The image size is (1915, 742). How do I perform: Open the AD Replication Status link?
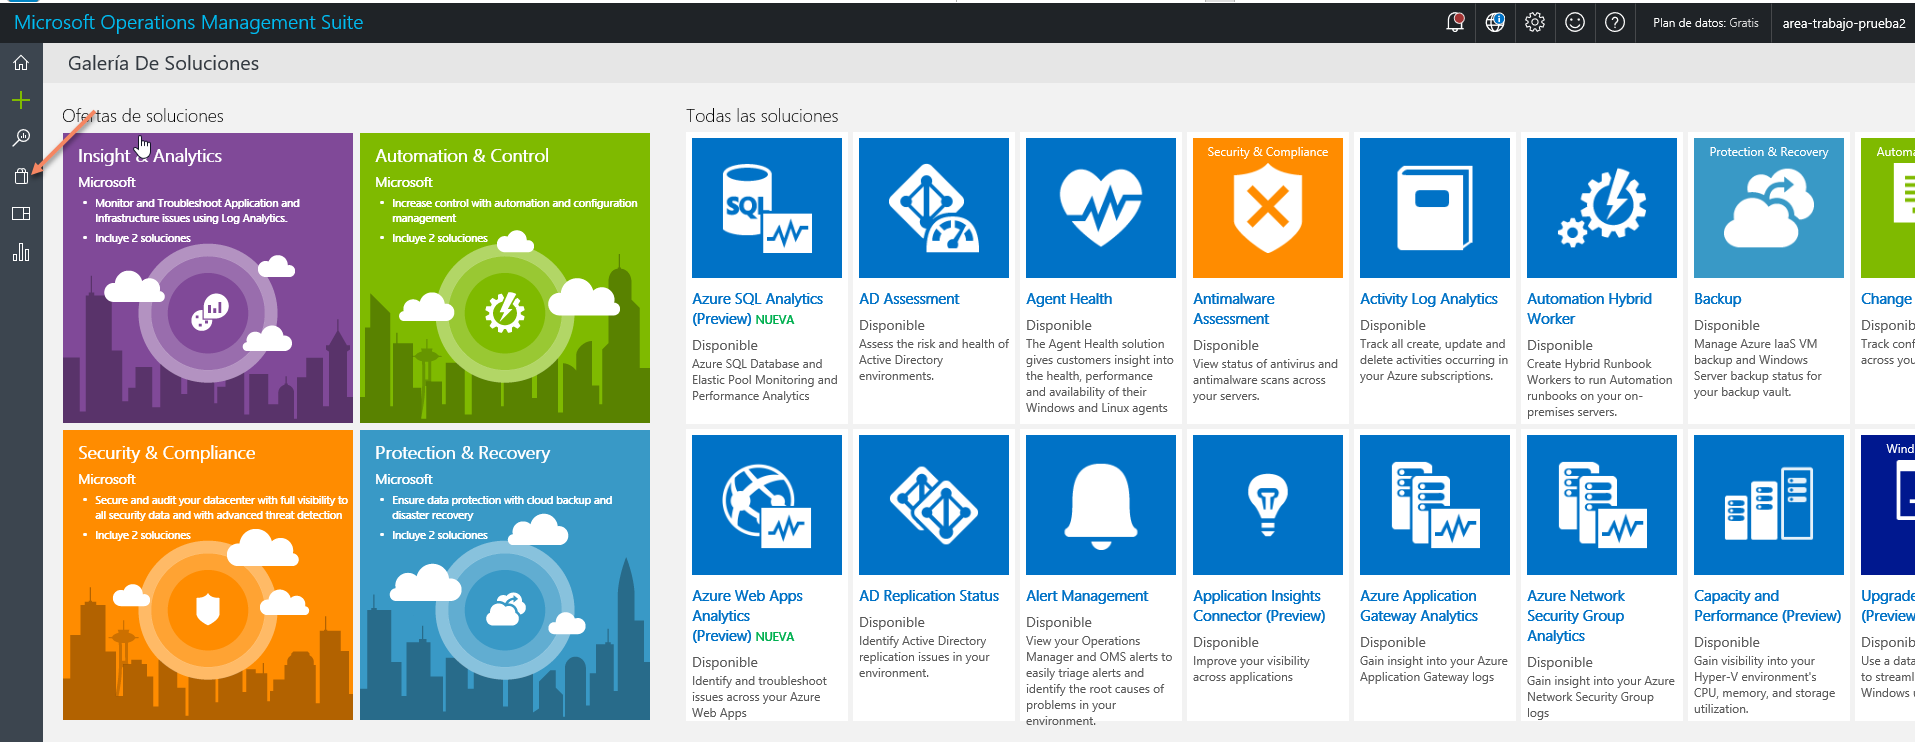click(x=929, y=596)
